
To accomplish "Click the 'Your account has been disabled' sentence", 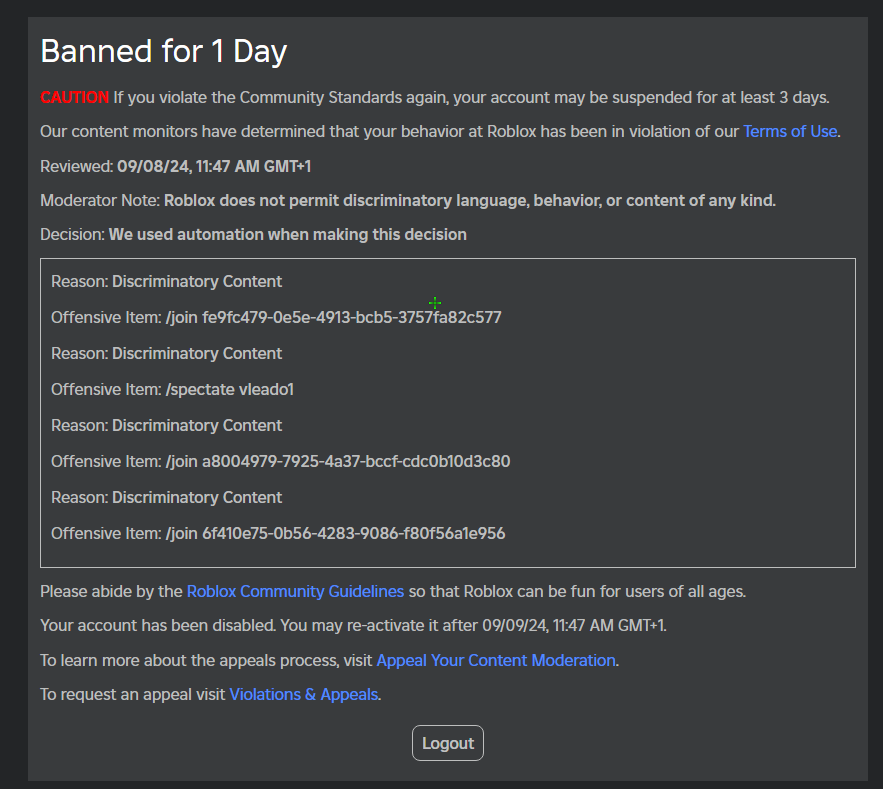I will 354,626.
